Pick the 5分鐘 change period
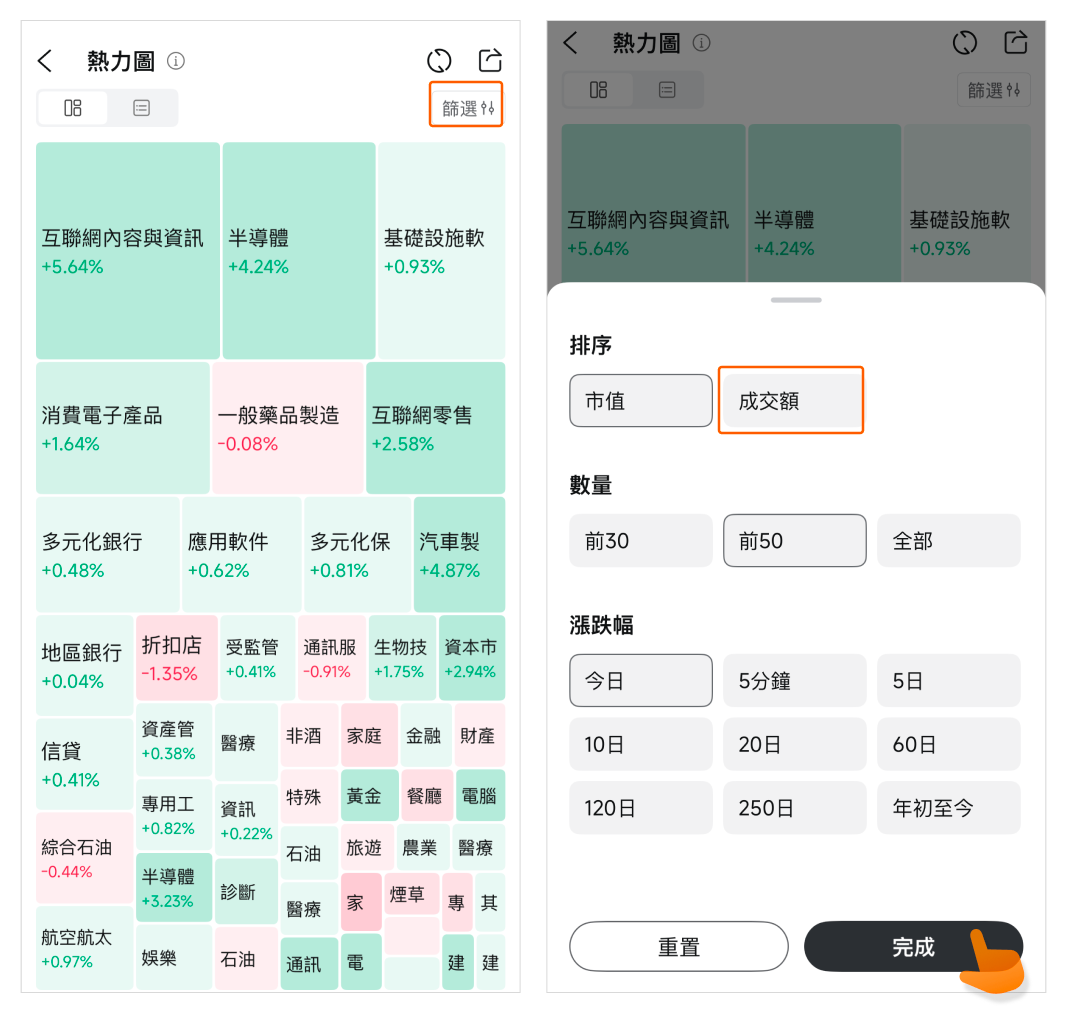1067x1024 pixels. tap(794, 681)
